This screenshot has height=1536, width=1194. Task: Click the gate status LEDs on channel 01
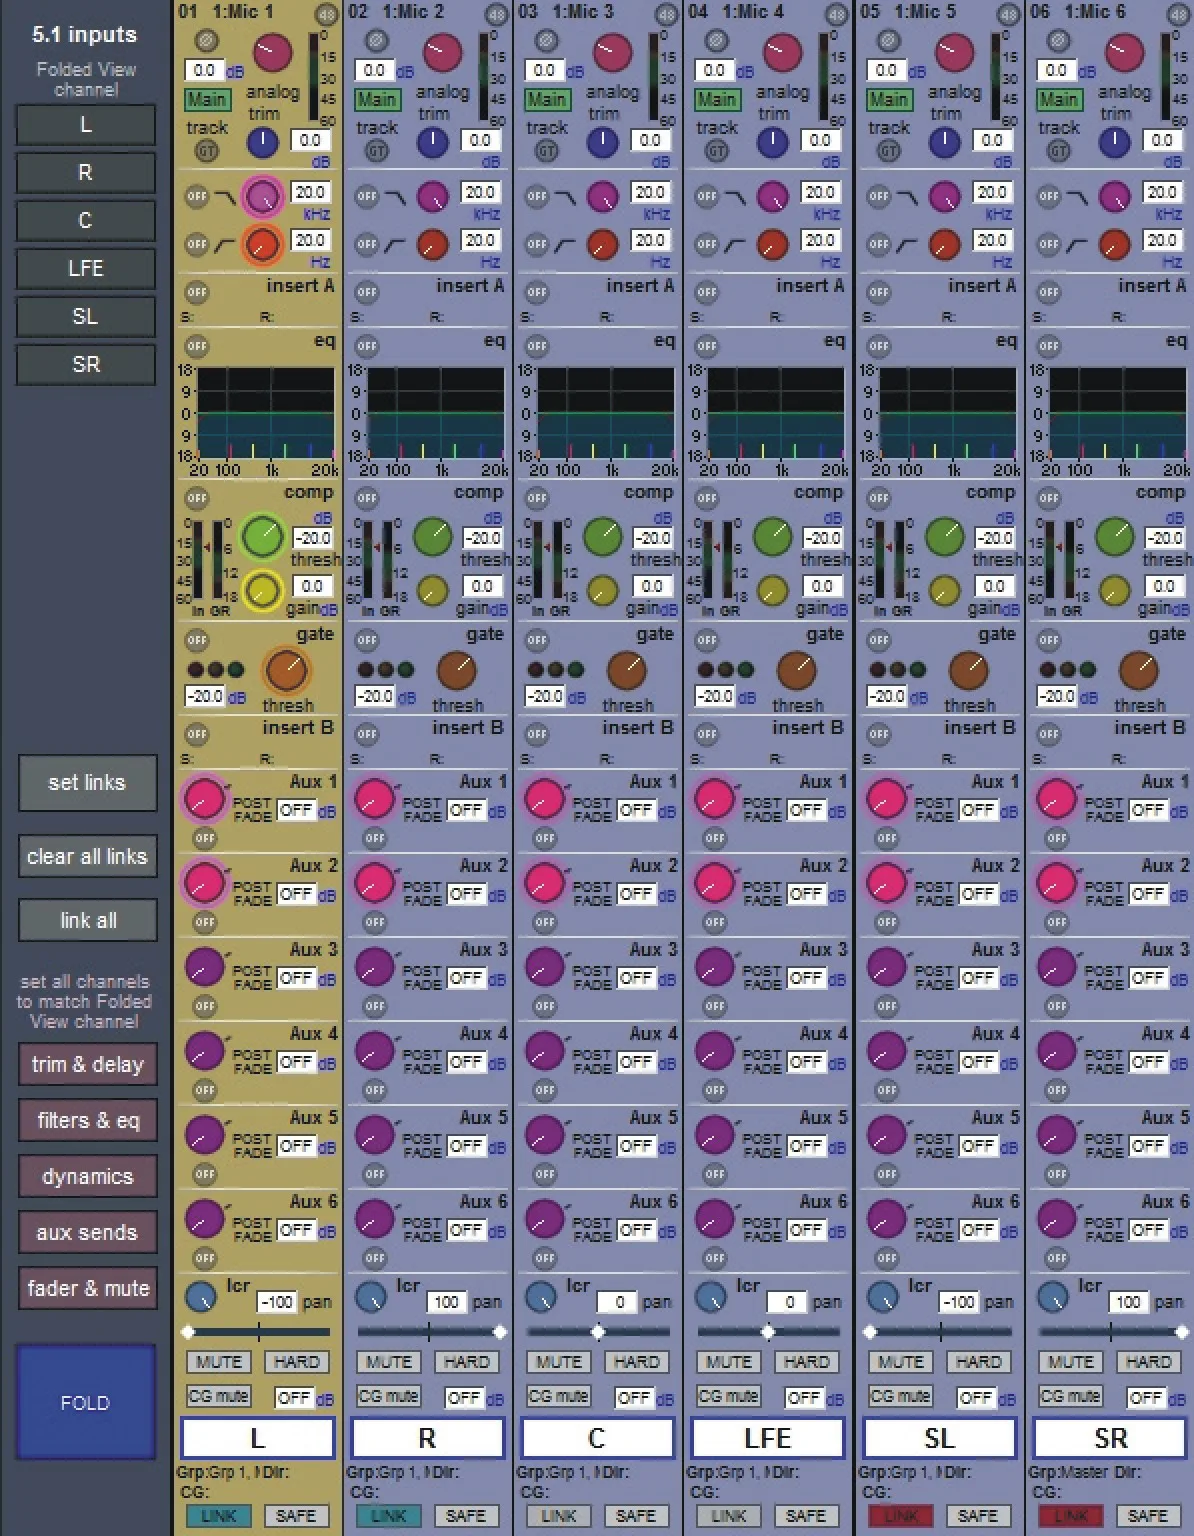pyautogui.click(x=215, y=669)
